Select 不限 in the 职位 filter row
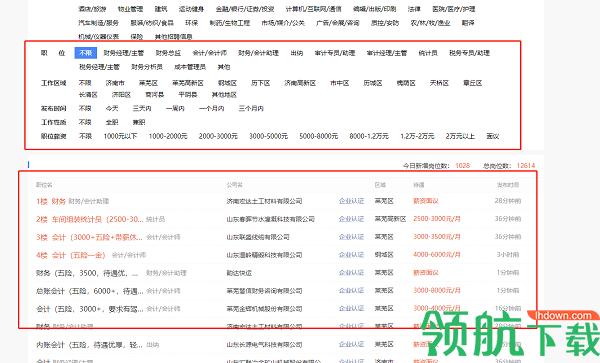The width and height of the screenshot is (600, 363). pos(85,53)
